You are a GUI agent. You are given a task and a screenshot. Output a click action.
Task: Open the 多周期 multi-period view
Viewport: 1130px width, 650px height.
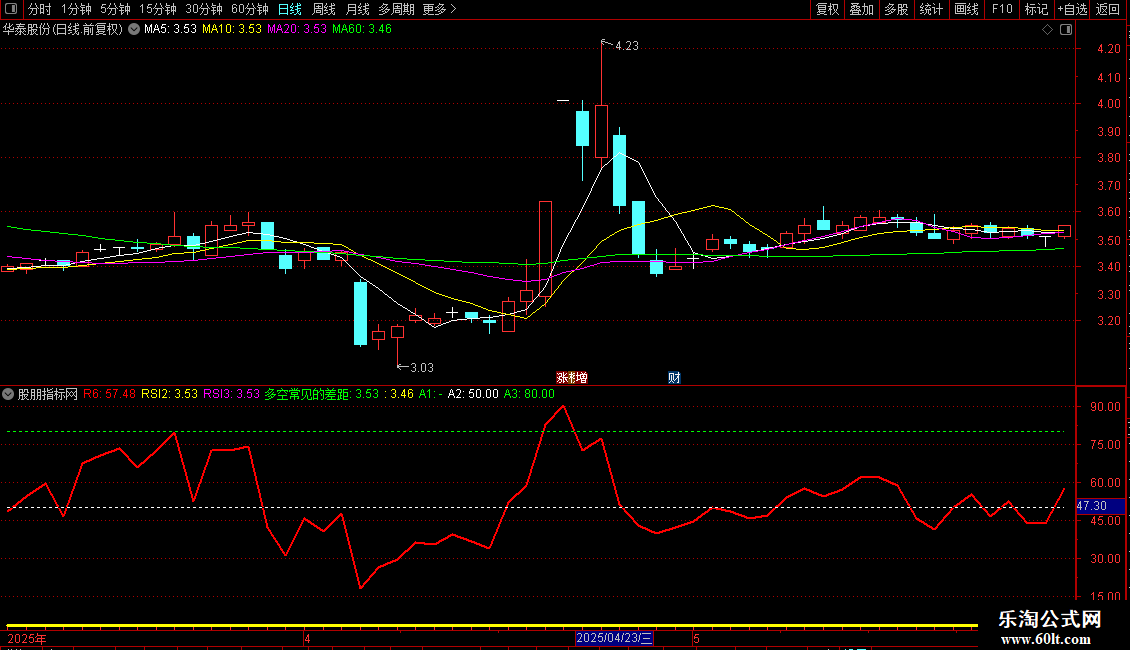[396, 9]
